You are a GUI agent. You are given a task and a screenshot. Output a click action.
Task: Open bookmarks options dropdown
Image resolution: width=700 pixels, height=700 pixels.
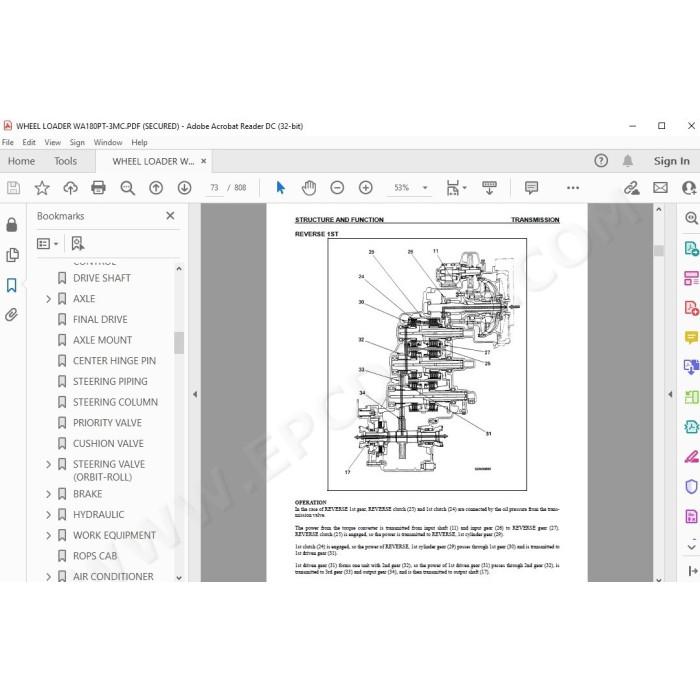pos(47,244)
